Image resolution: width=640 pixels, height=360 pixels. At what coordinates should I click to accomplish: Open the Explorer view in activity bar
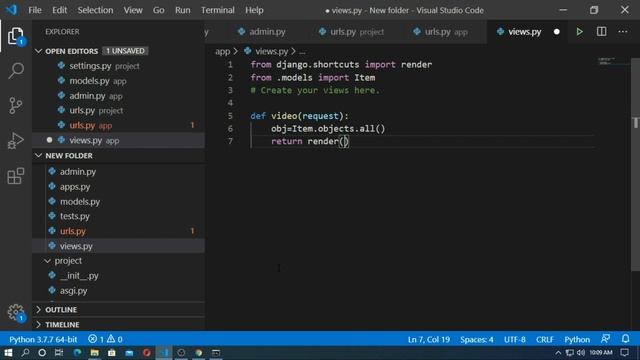(16, 36)
